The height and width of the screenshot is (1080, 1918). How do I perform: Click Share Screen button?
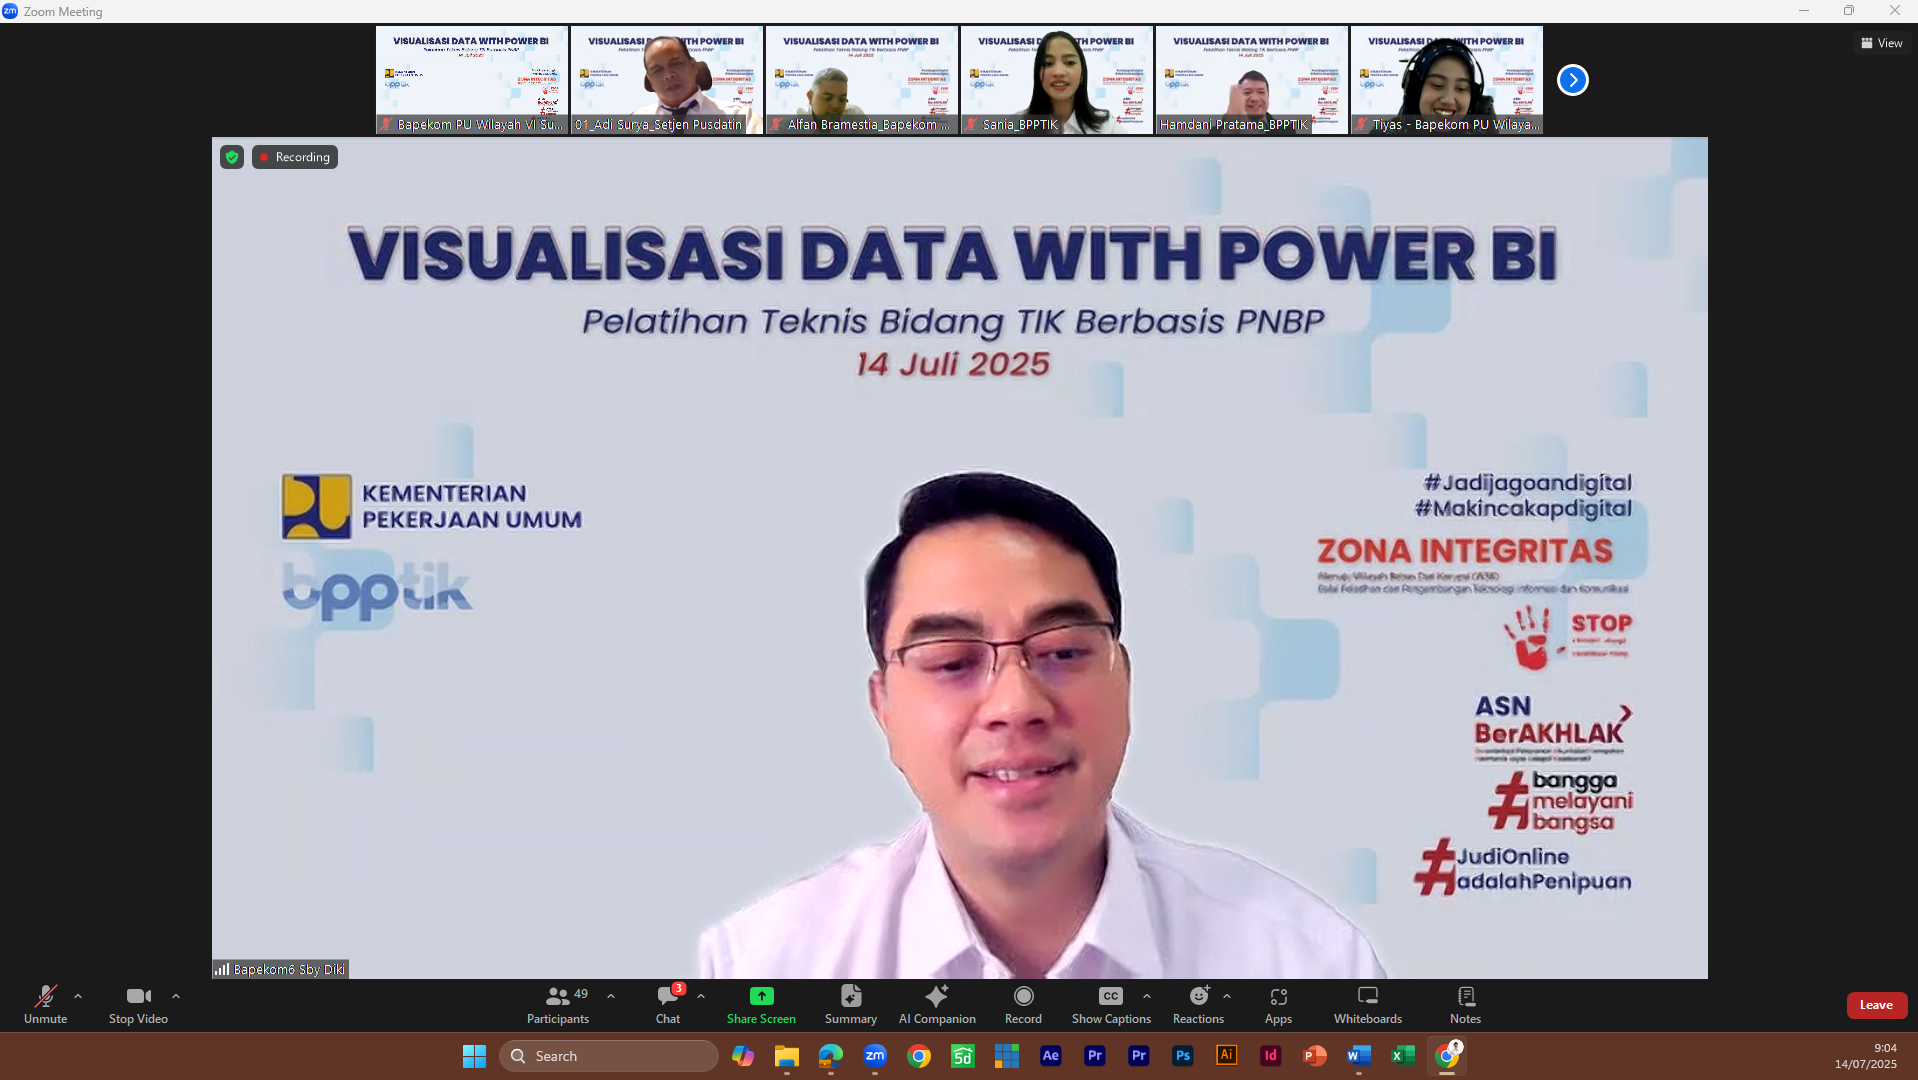[761, 1004]
